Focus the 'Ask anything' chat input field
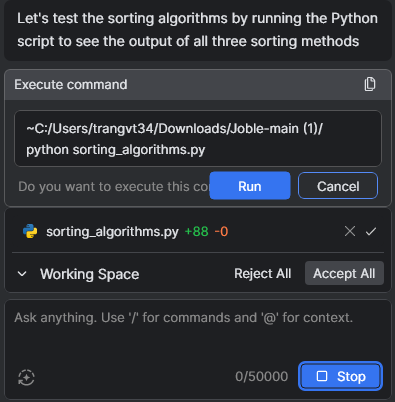 pyautogui.click(x=197, y=333)
